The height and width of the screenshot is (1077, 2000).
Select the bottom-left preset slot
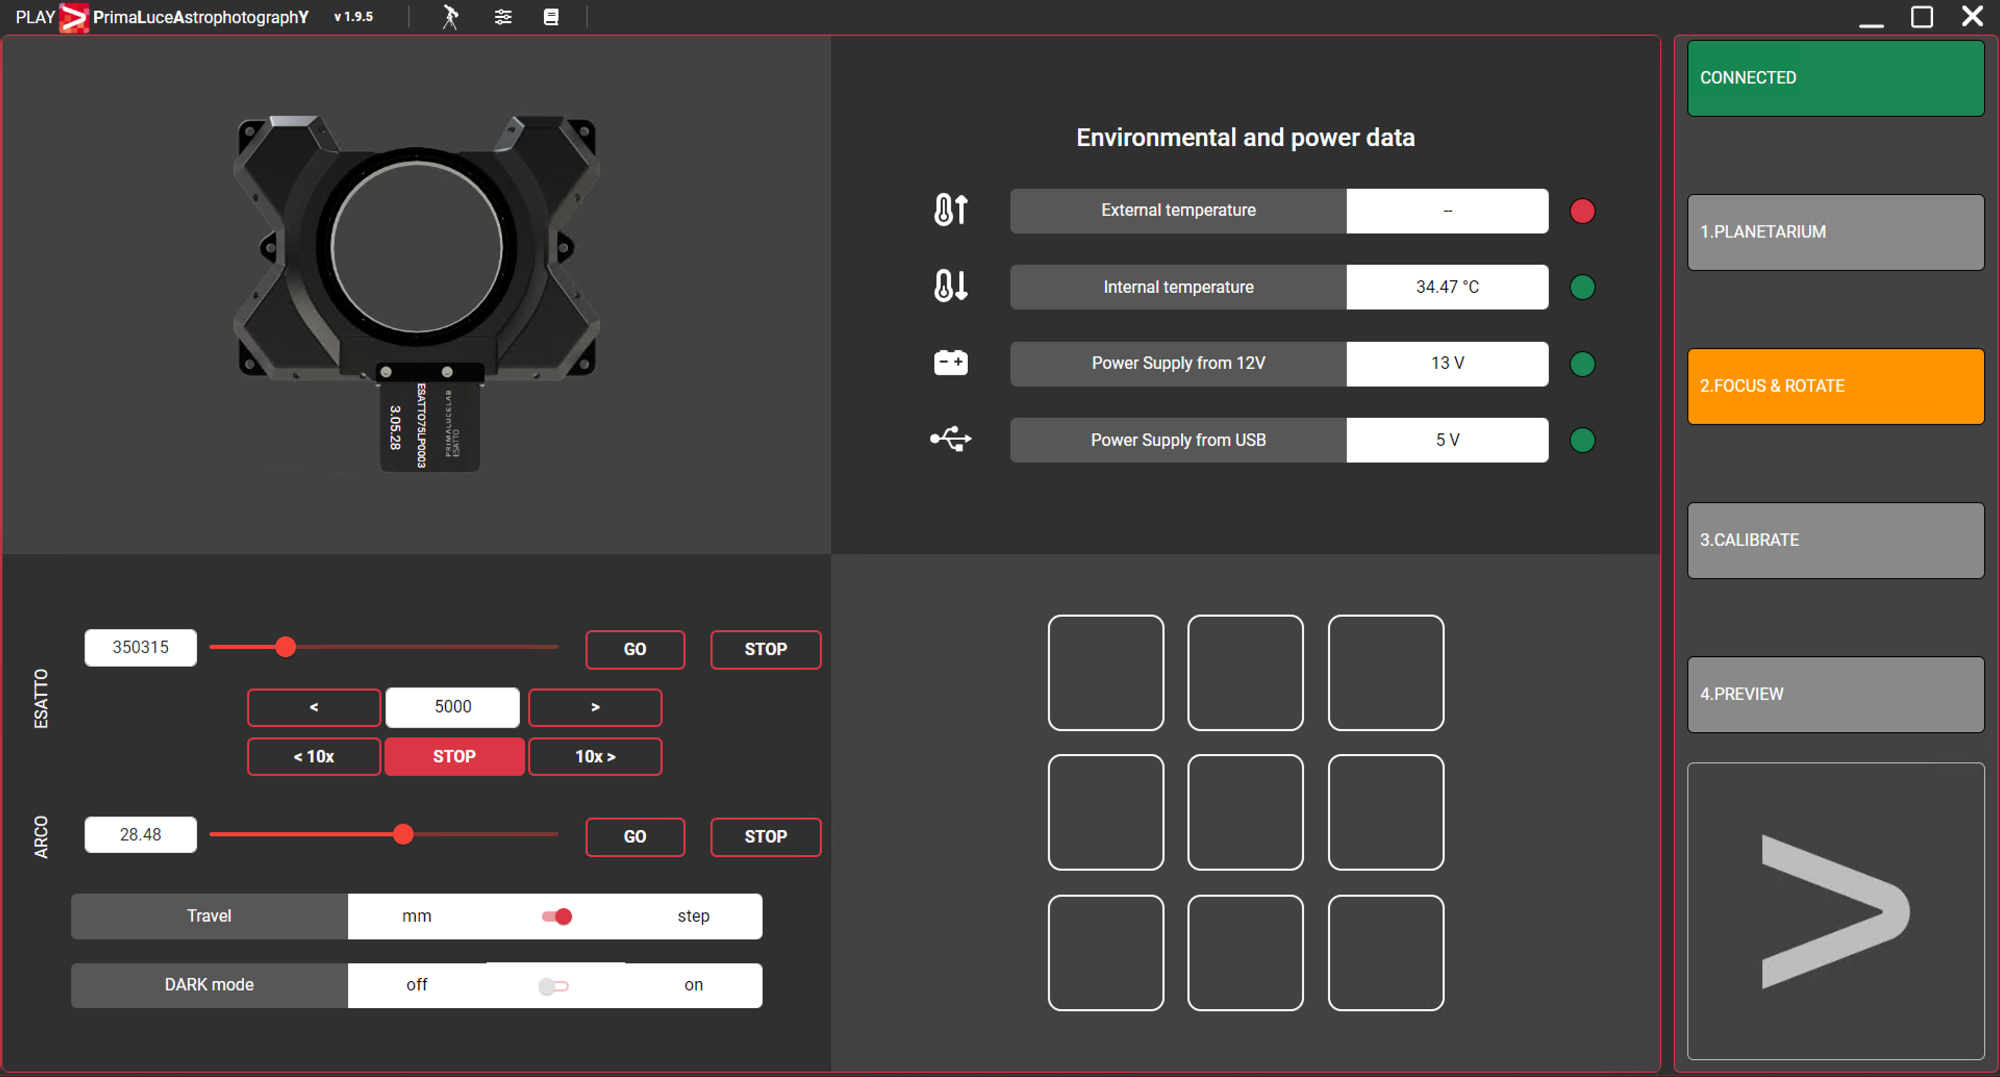point(1106,952)
